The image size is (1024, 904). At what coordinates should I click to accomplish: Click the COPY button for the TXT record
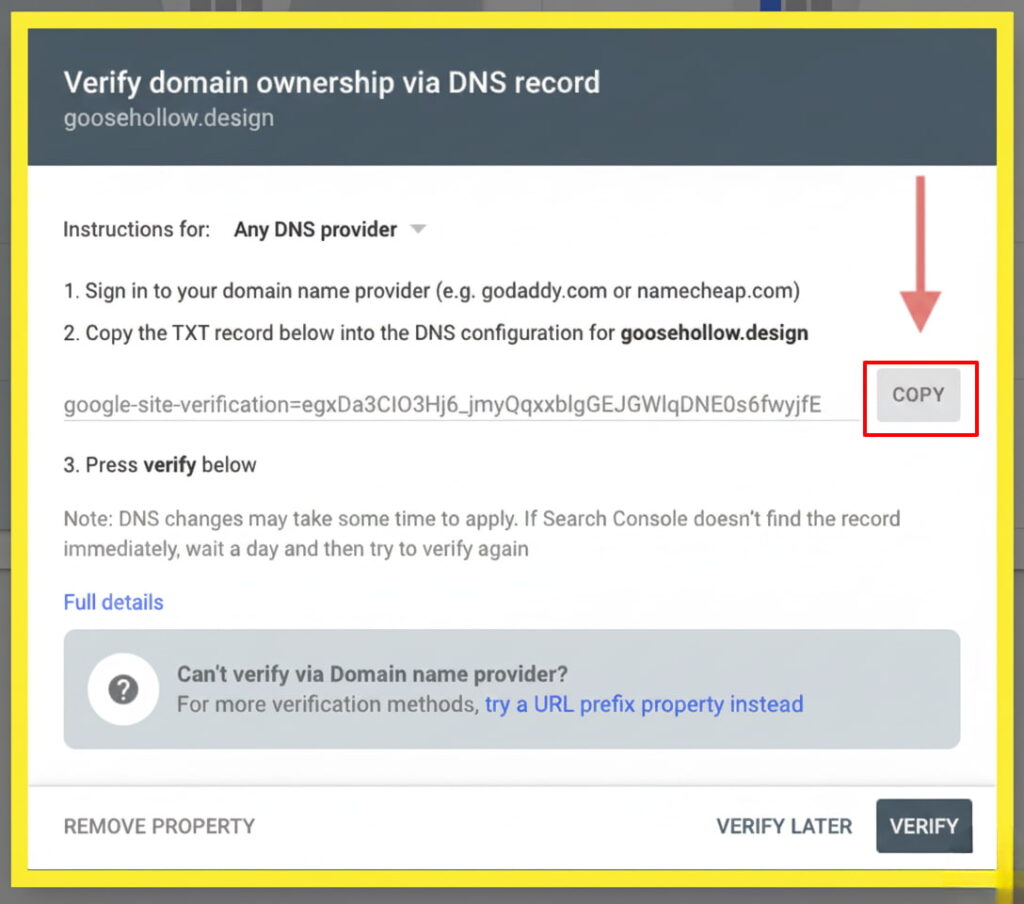point(918,394)
